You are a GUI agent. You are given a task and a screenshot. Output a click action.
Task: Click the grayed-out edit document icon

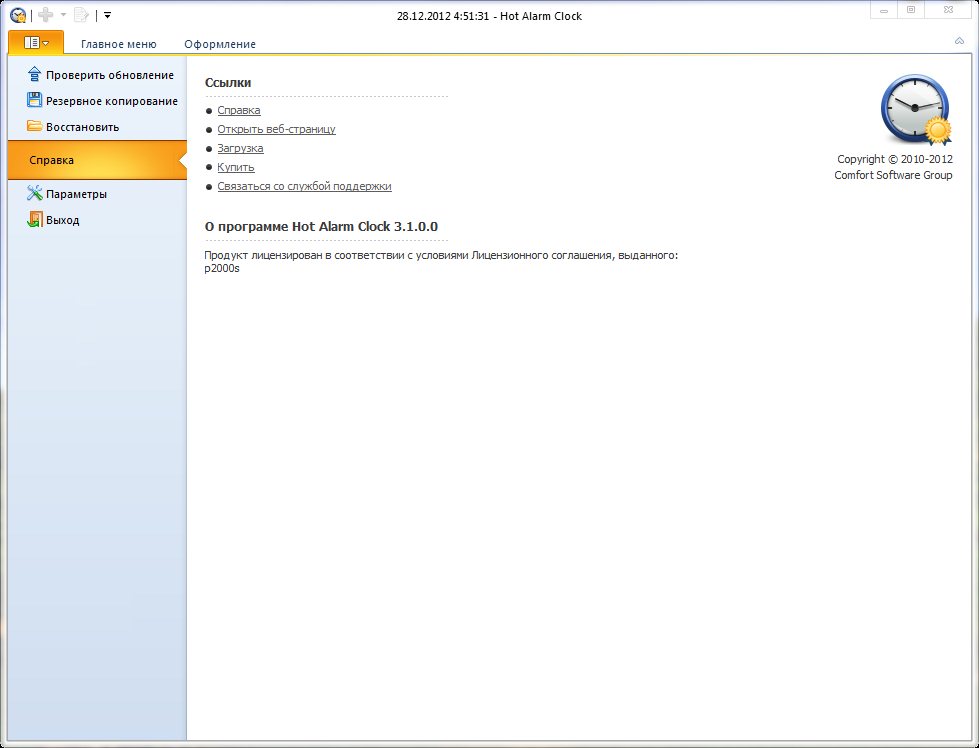point(81,14)
